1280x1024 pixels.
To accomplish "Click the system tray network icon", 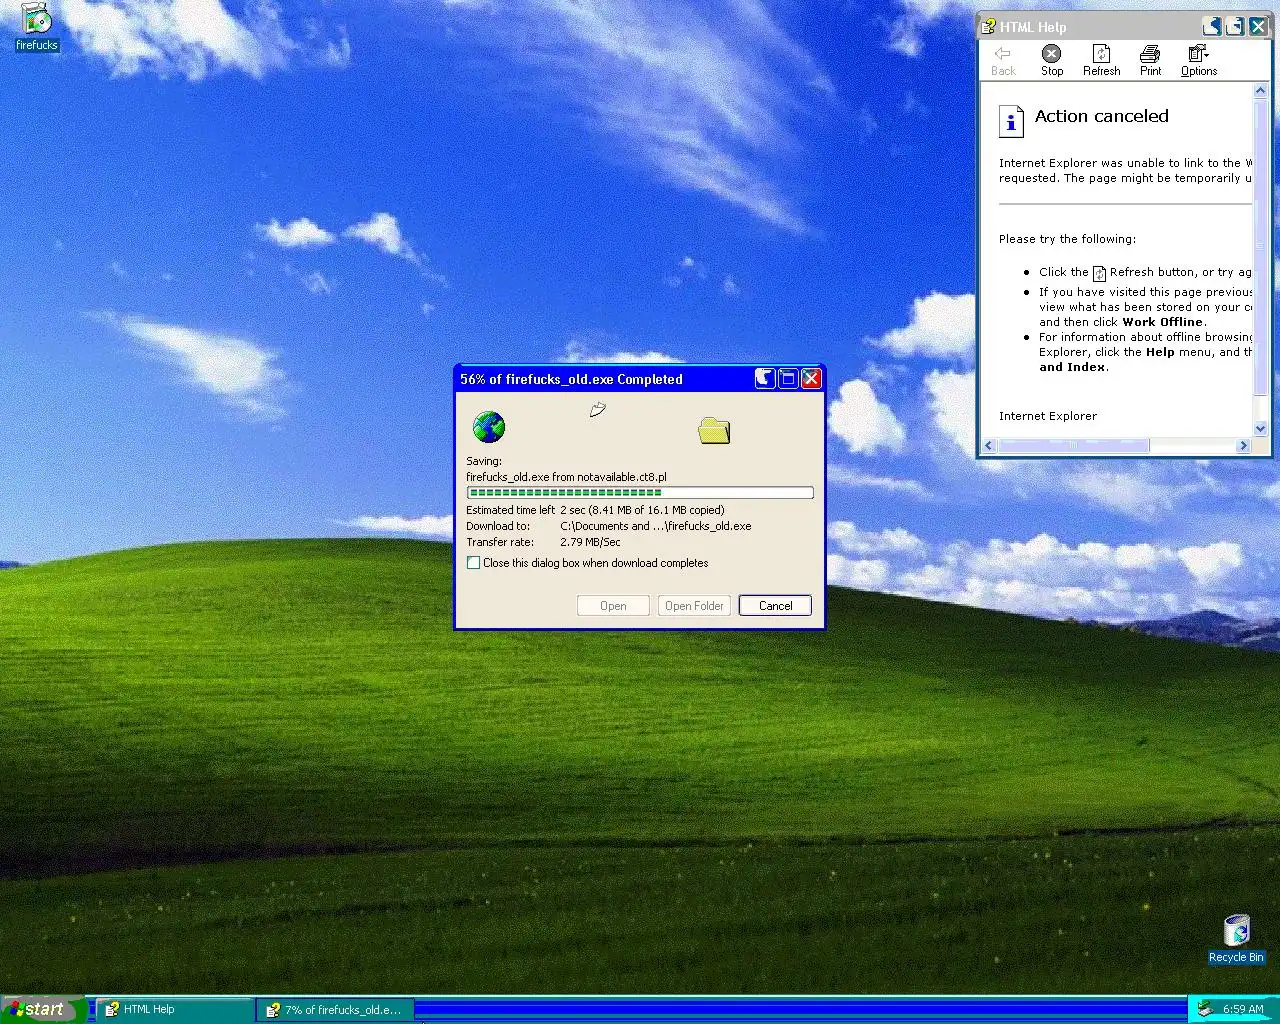I will tap(1205, 1009).
